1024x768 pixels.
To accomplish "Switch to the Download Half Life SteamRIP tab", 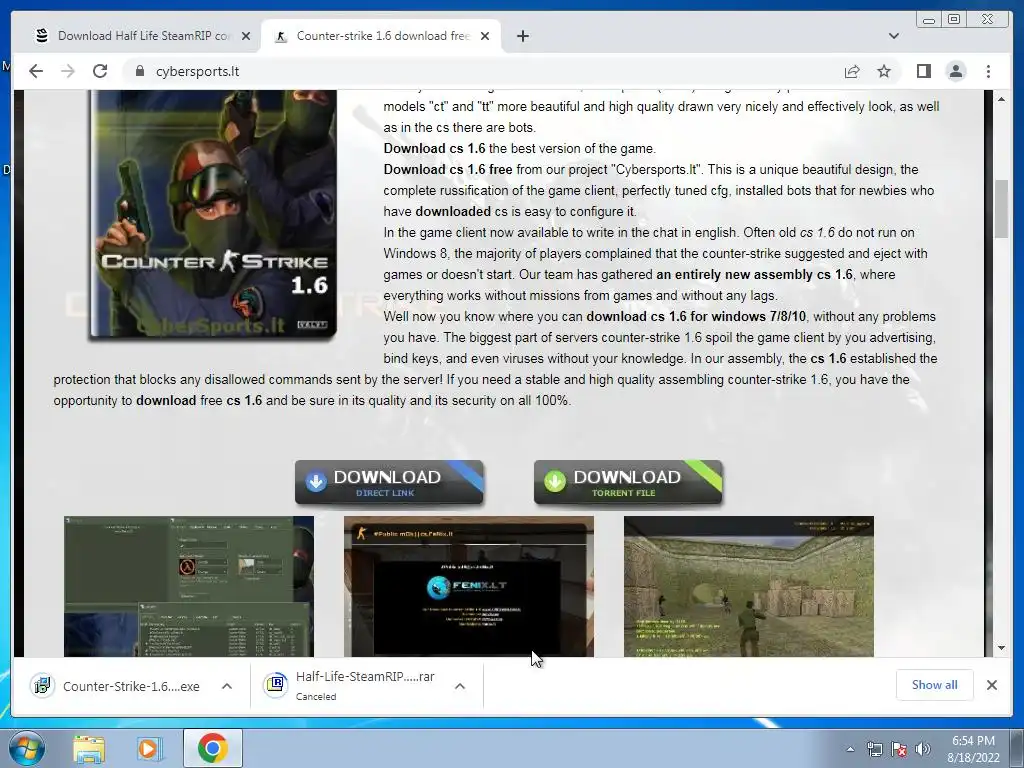I will point(141,36).
